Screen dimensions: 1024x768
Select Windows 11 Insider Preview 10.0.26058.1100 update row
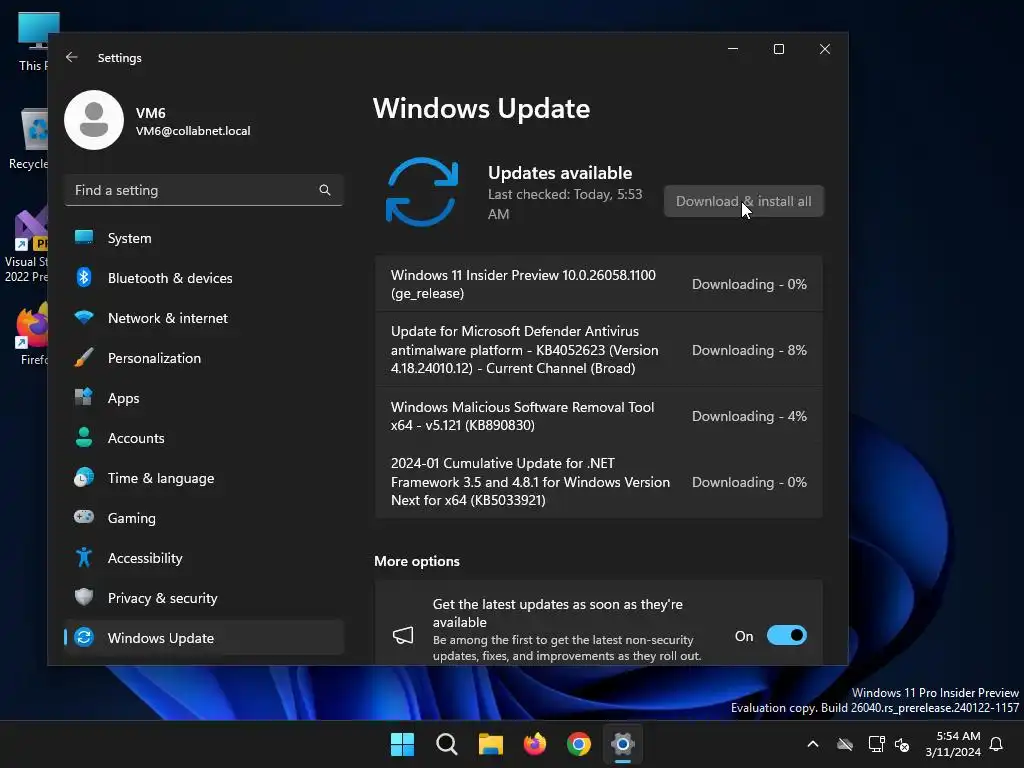[599, 284]
